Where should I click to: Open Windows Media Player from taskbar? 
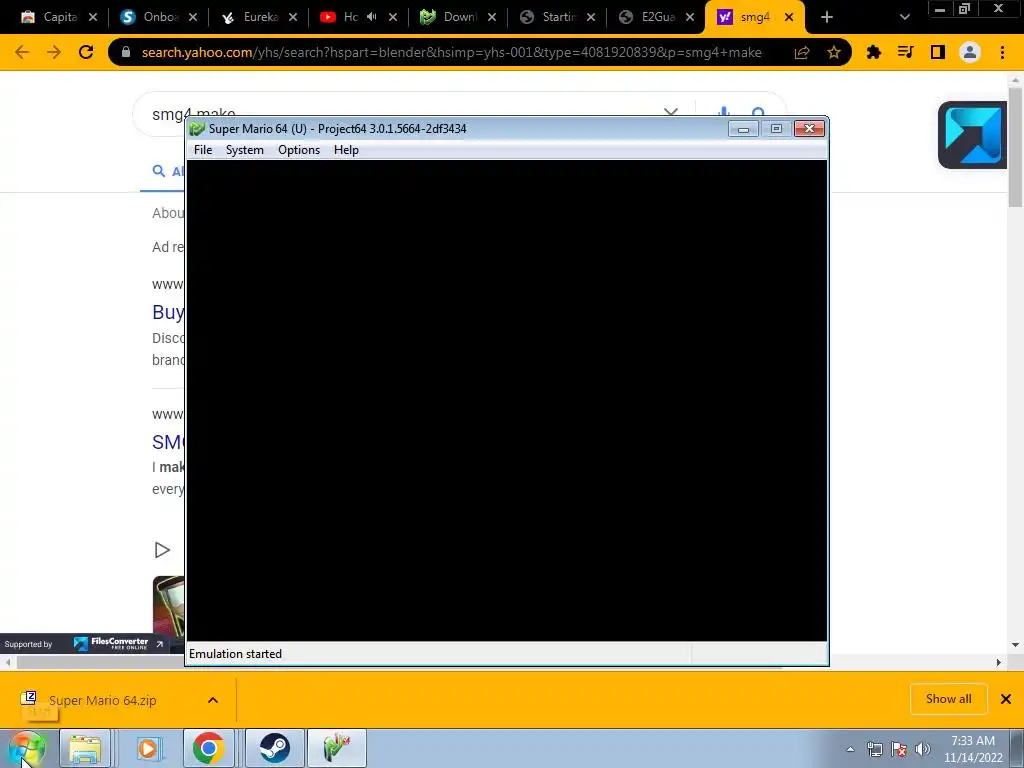coord(148,748)
